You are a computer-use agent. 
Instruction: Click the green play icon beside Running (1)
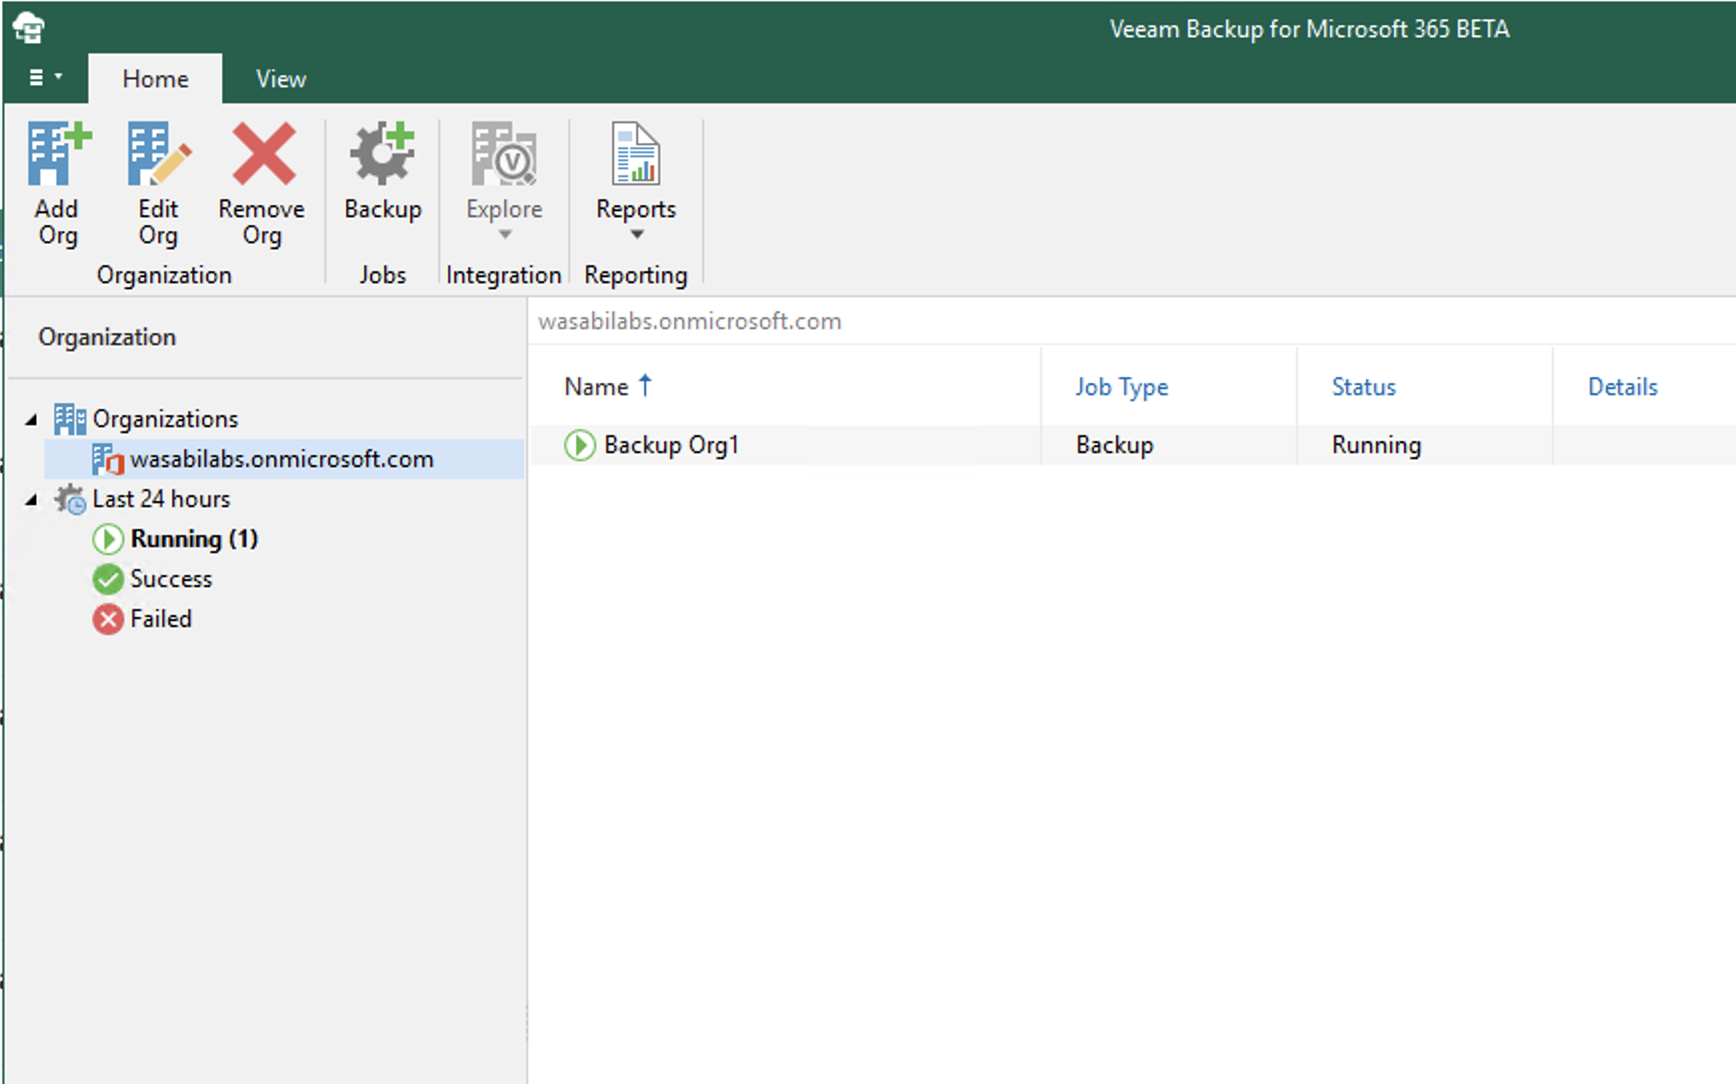[108, 539]
